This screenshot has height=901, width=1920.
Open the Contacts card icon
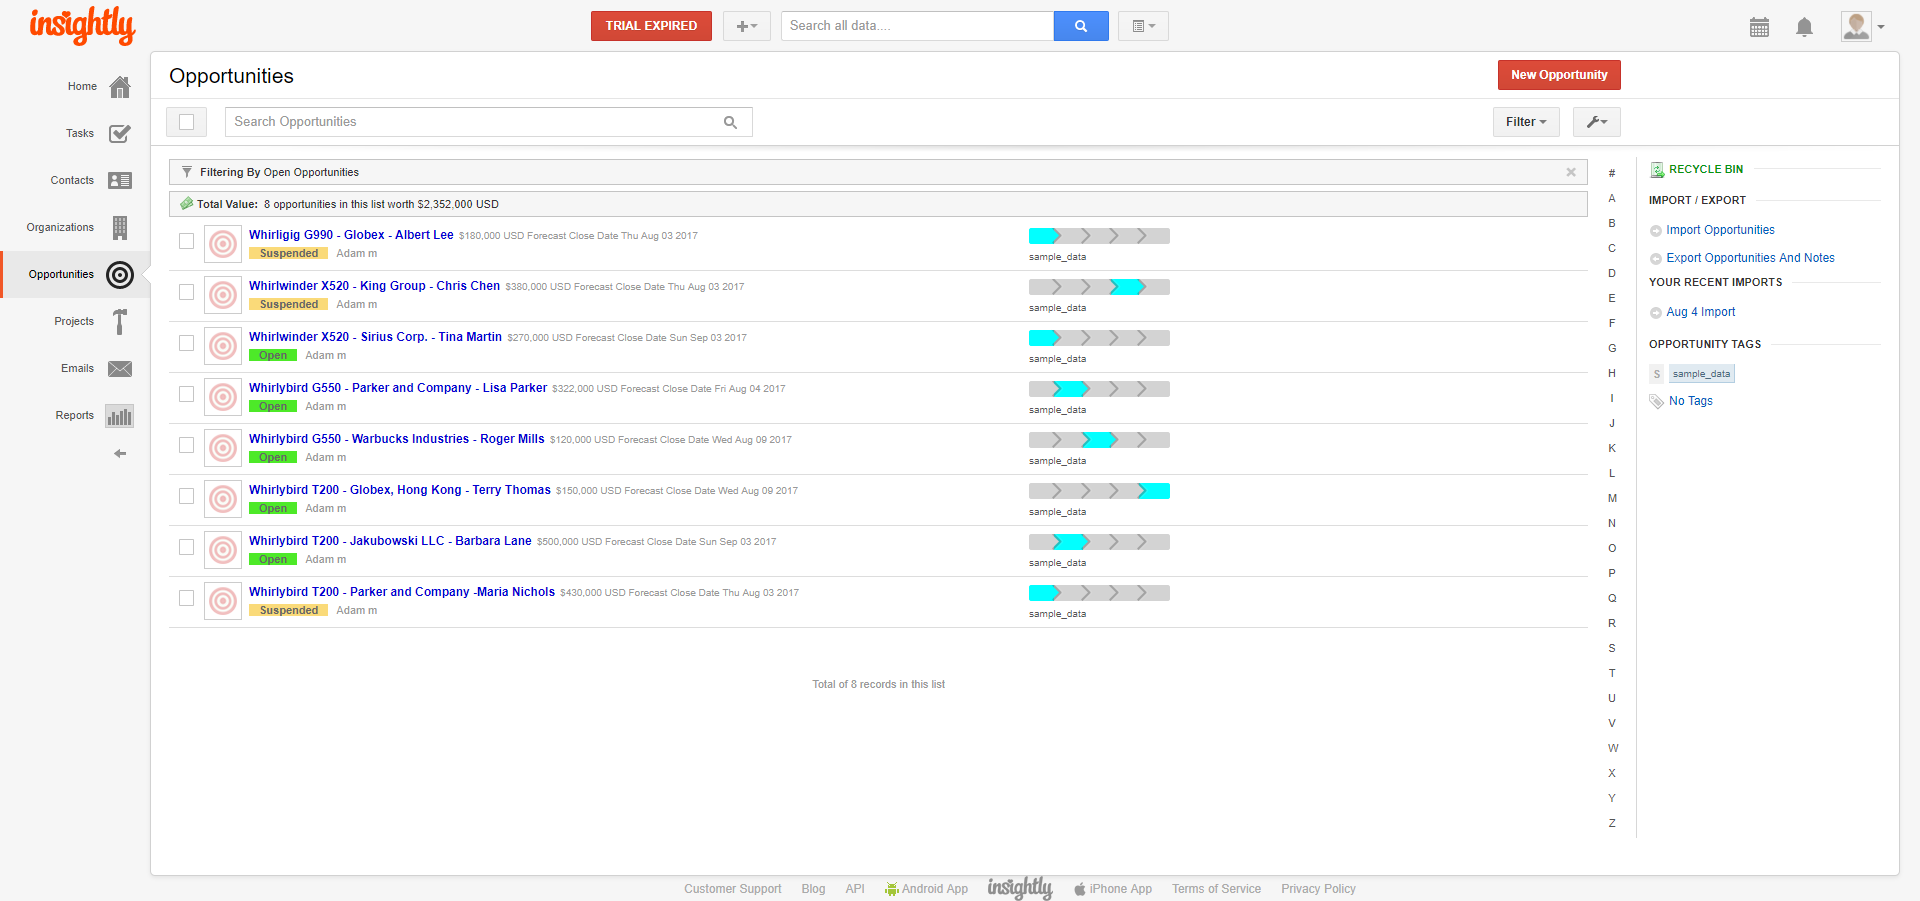click(x=120, y=181)
